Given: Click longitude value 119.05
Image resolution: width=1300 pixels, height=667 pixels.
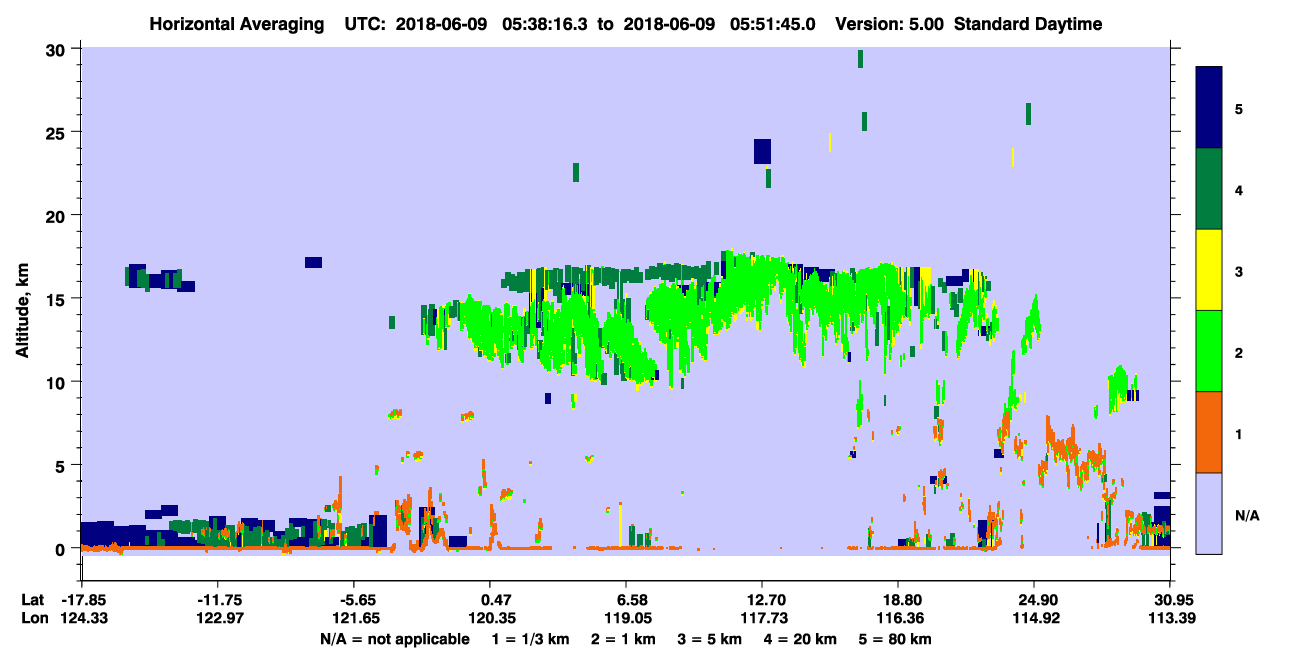Looking at the screenshot, I should coord(626,619).
